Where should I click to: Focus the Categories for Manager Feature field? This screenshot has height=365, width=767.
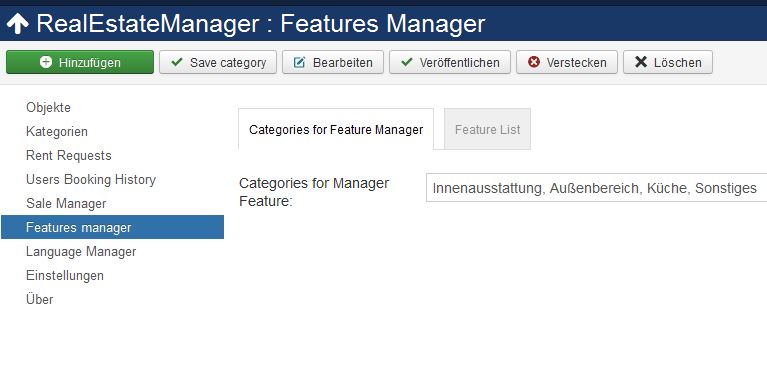[x=596, y=187]
